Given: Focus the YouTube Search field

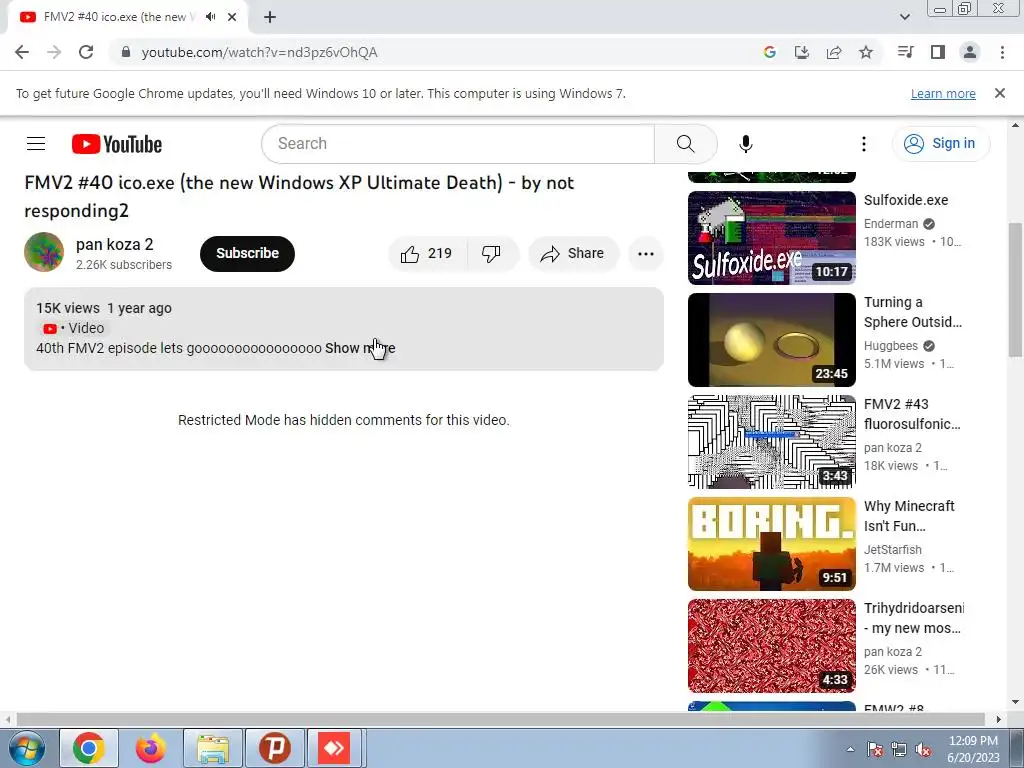Looking at the screenshot, I should click(458, 144).
